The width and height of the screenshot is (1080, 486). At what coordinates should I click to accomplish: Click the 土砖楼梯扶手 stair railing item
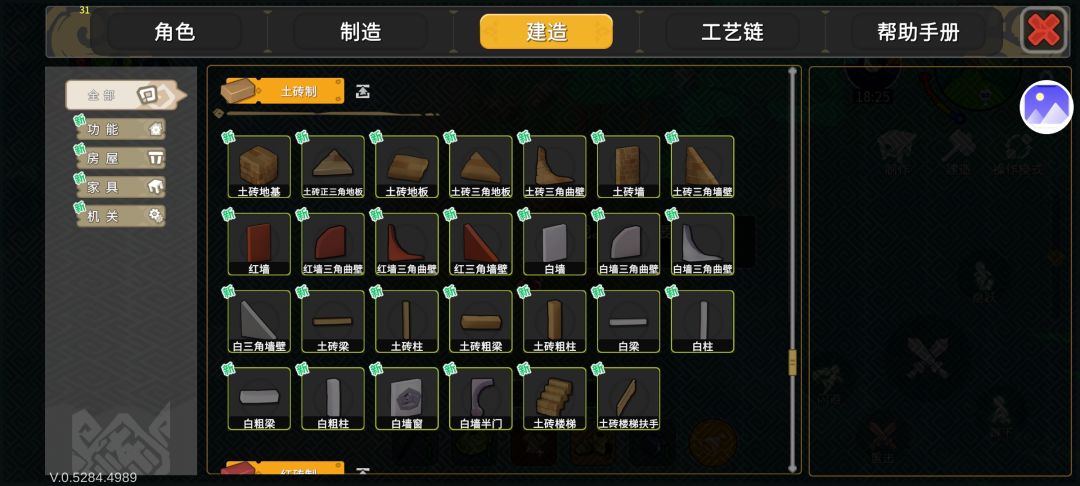629,399
